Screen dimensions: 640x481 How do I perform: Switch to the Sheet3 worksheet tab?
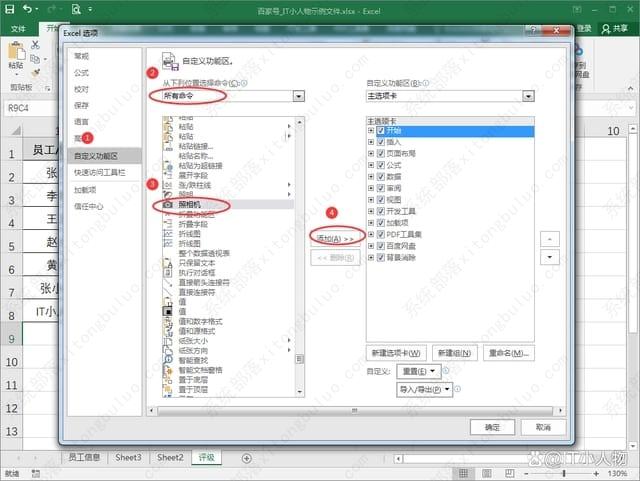point(128,457)
